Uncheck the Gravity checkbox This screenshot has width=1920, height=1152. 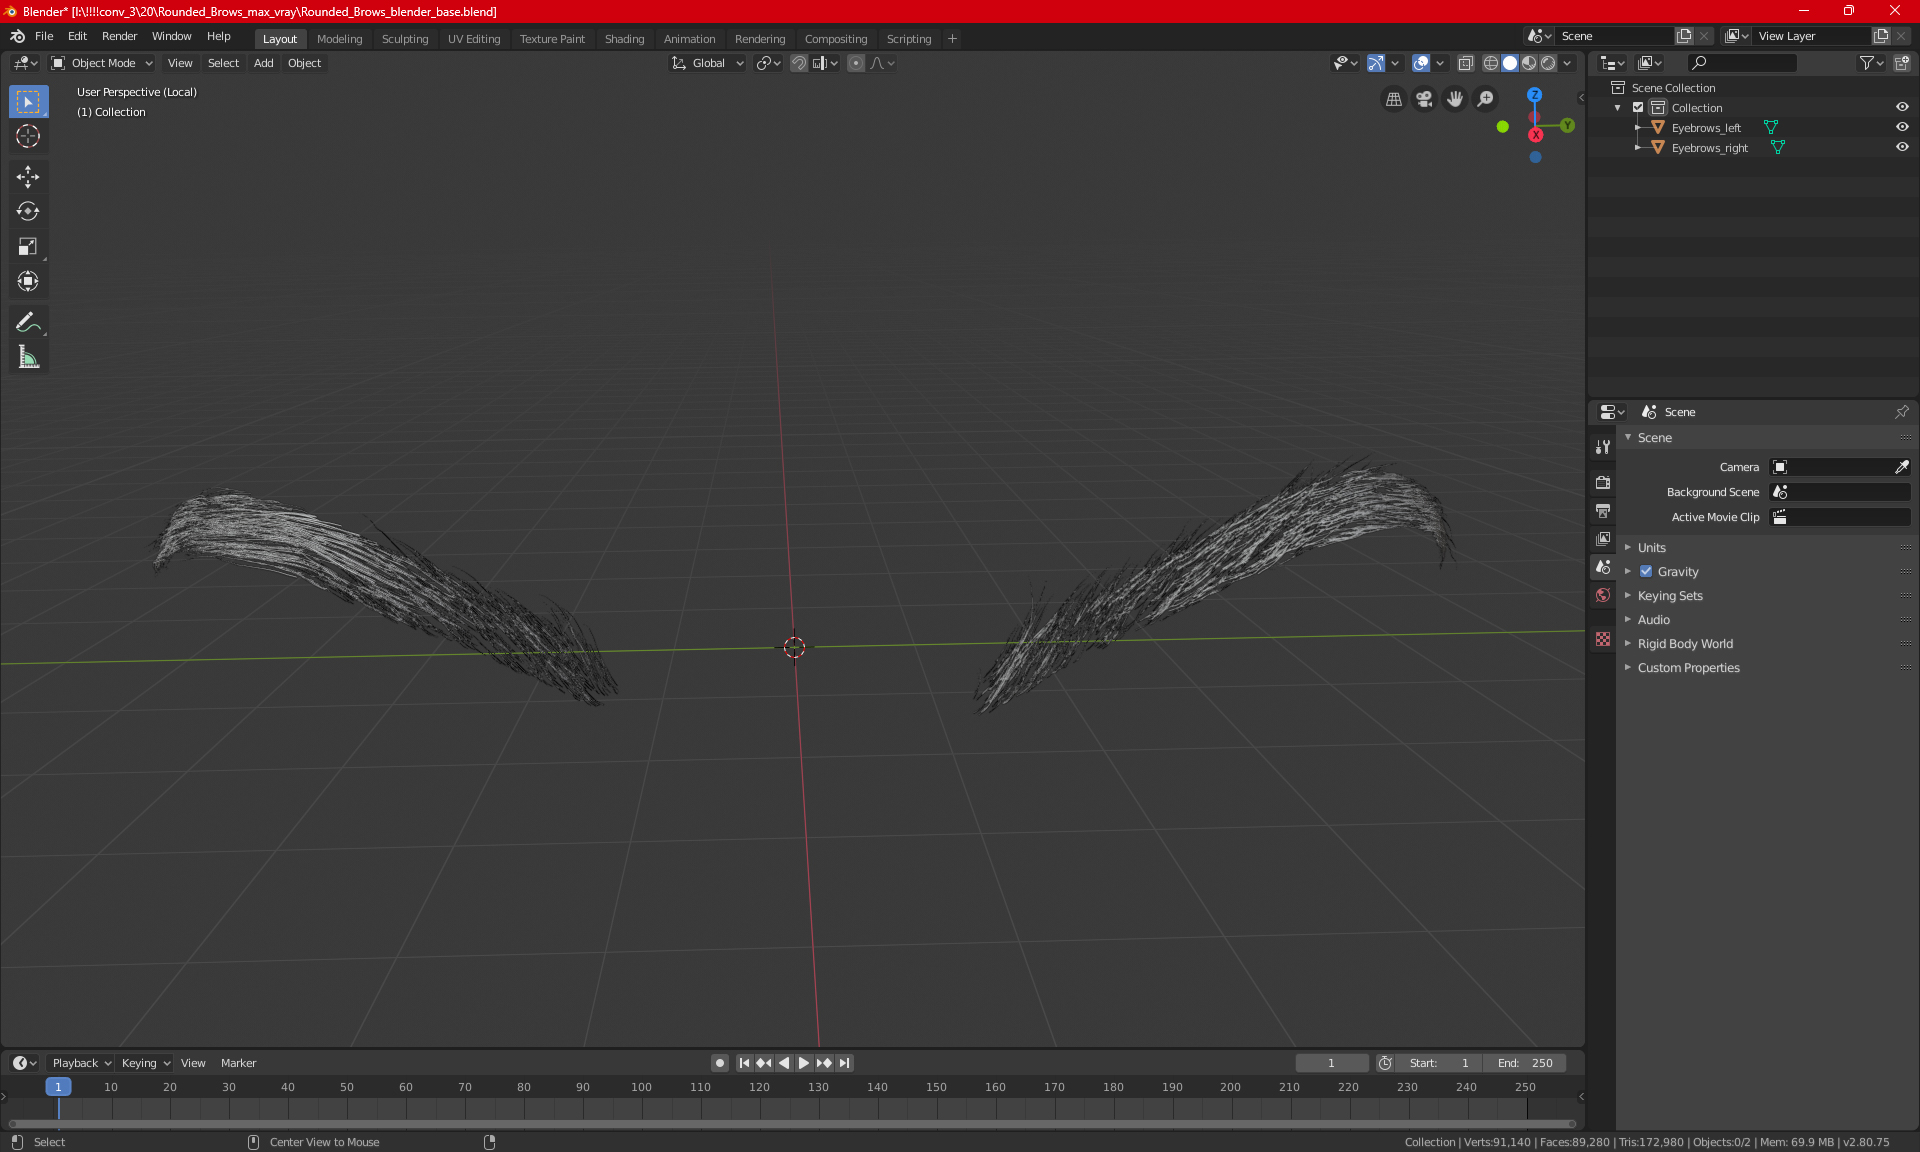[1646, 572]
